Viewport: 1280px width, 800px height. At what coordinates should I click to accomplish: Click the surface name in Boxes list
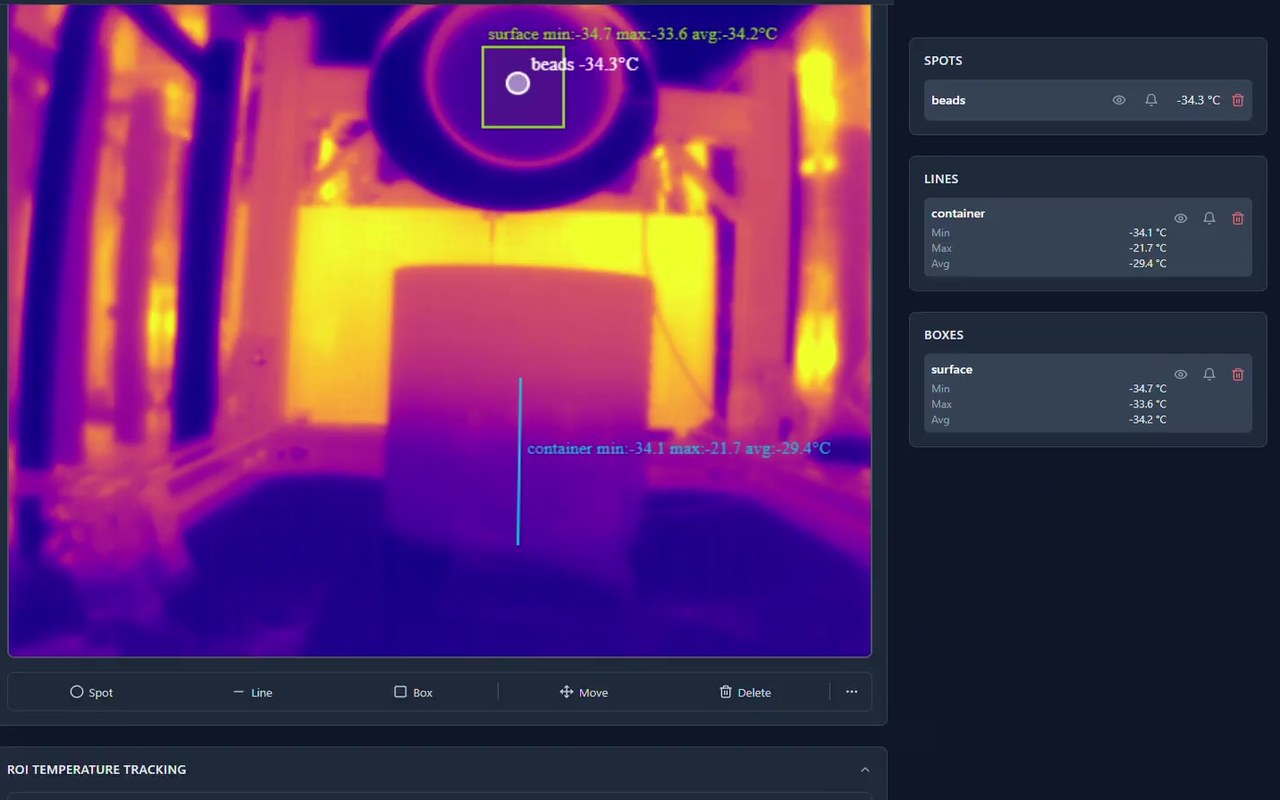point(952,369)
